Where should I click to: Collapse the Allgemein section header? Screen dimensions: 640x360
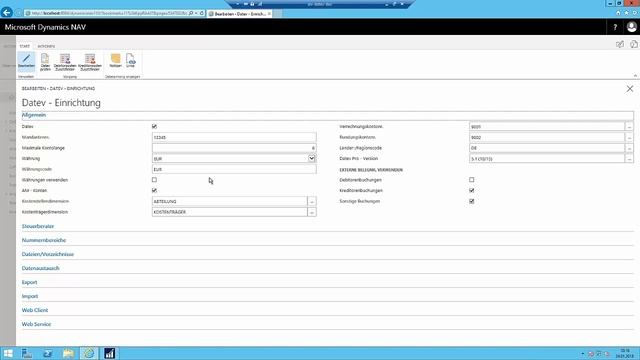click(33, 115)
